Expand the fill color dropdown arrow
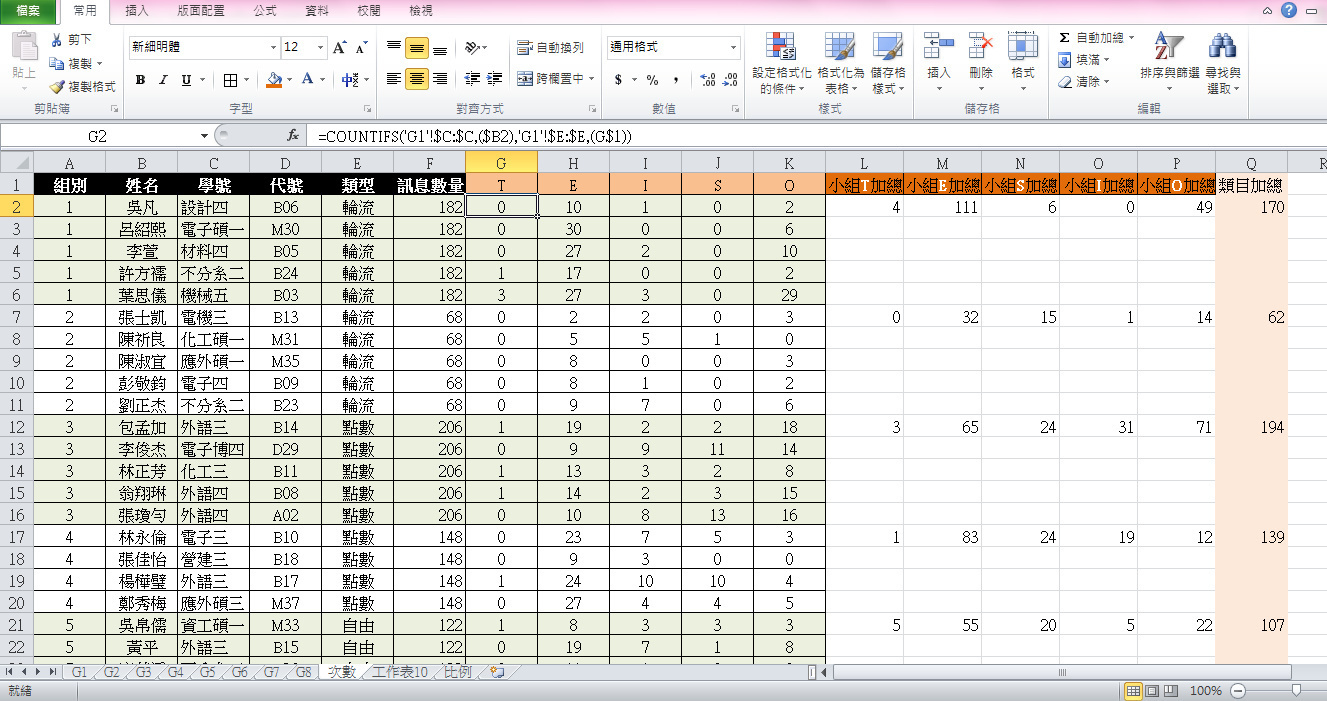Screen dimensions: 1327x701 288,80
